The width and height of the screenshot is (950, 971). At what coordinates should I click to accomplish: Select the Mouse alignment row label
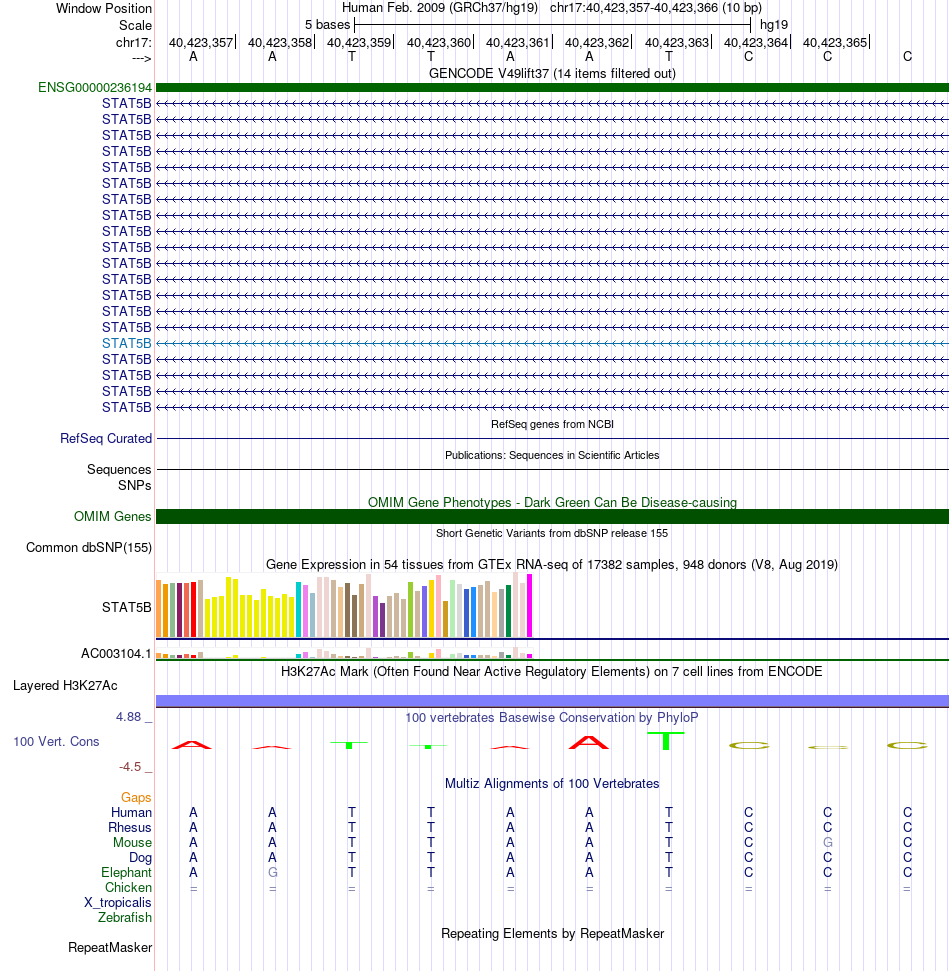132,842
